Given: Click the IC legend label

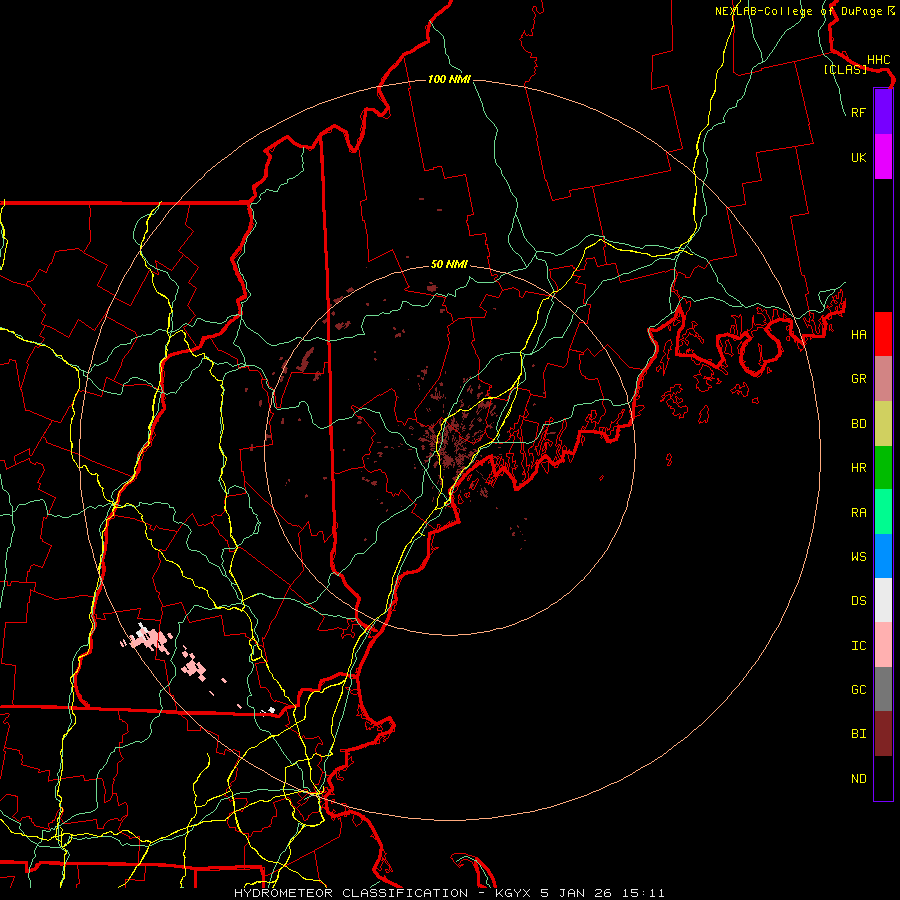Looking at the screenshot, I should (x=858, y=646).
